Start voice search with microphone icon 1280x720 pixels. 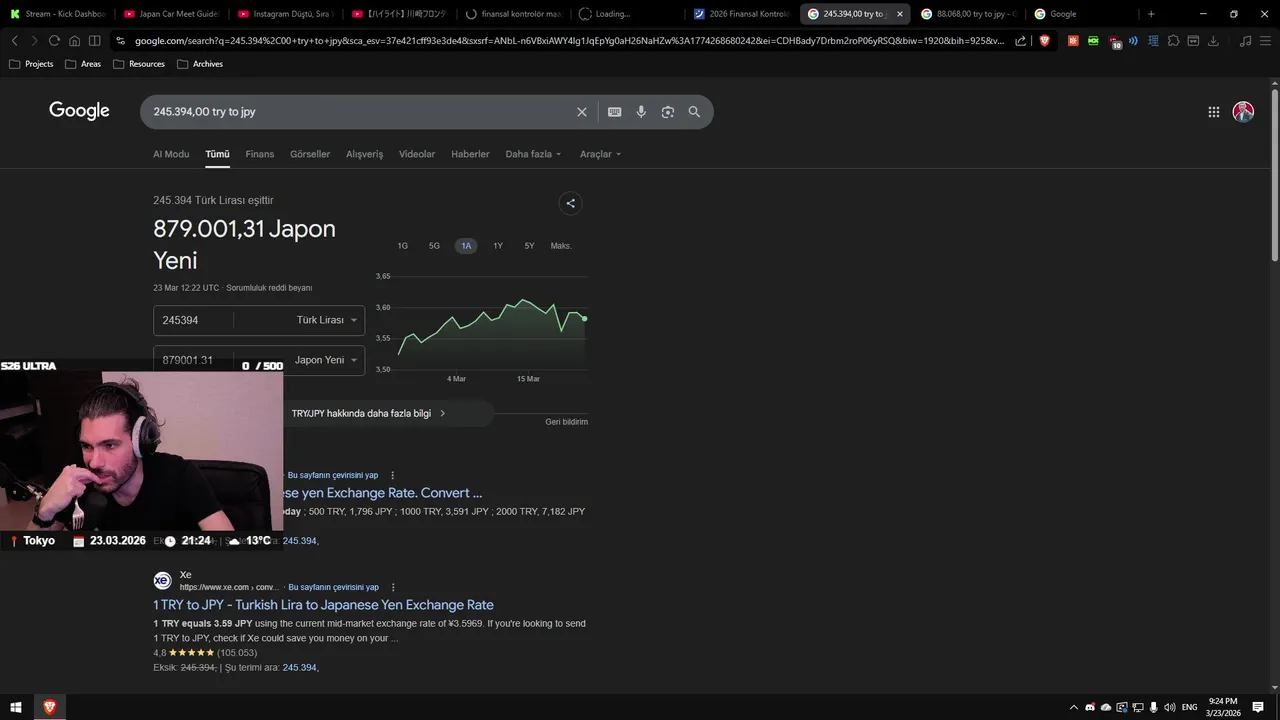(x=641, y=112)
